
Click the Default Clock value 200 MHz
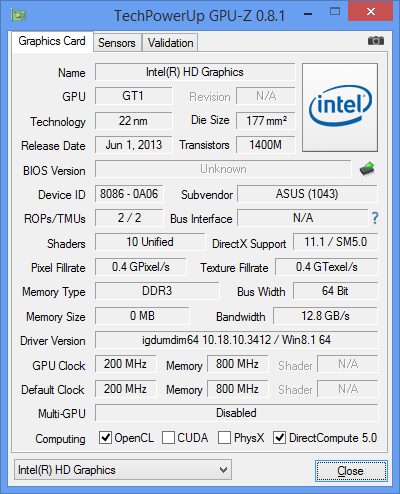tap(125, 389)
